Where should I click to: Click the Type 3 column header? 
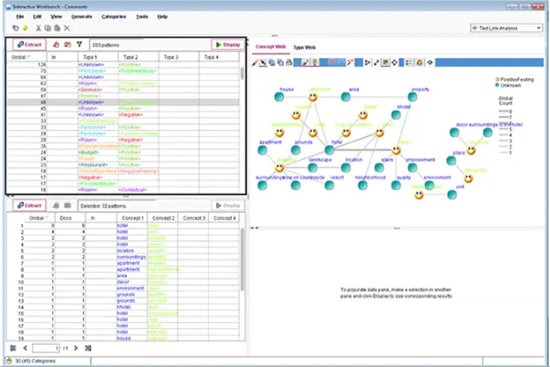tap(179, 57)
